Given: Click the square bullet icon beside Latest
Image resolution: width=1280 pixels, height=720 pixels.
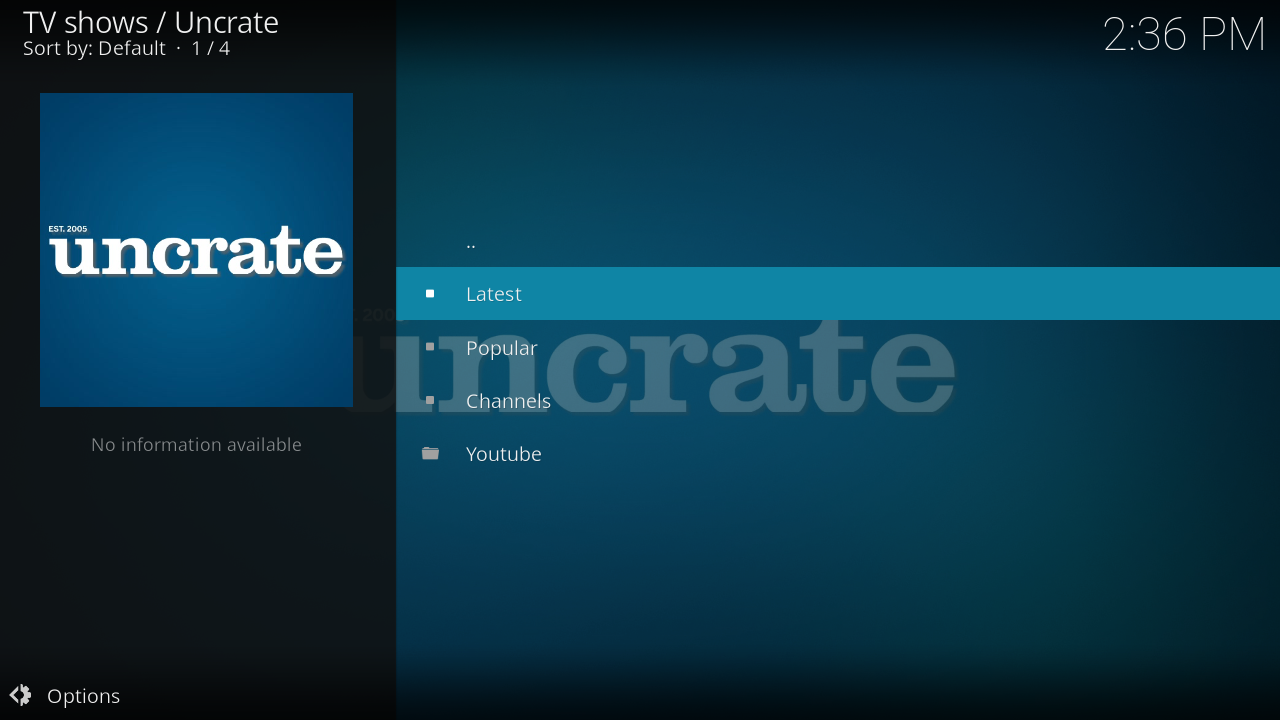Looking at the screenshot, I should (430, 294).
